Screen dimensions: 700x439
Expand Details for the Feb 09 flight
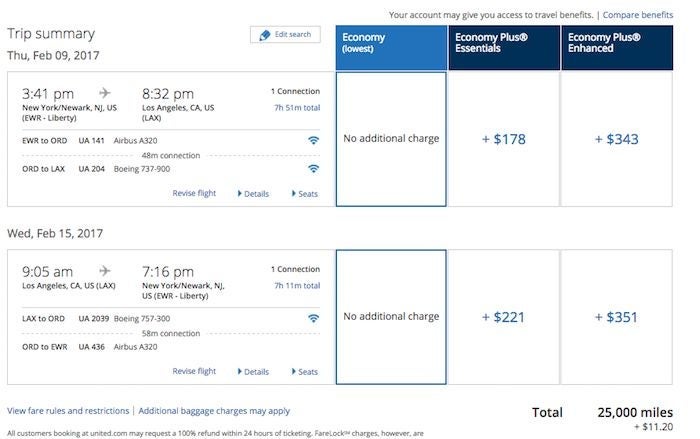[x=254, y=194]
